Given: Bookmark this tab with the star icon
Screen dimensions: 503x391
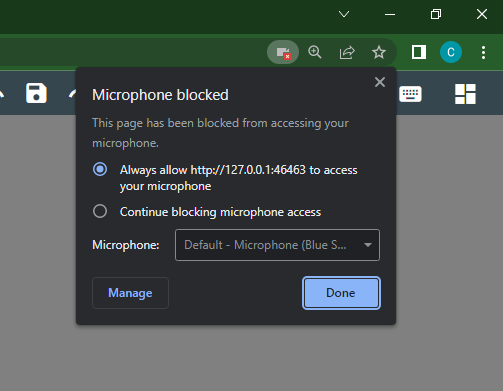Looking at the screenshot, I should click(x=379, y=52).
